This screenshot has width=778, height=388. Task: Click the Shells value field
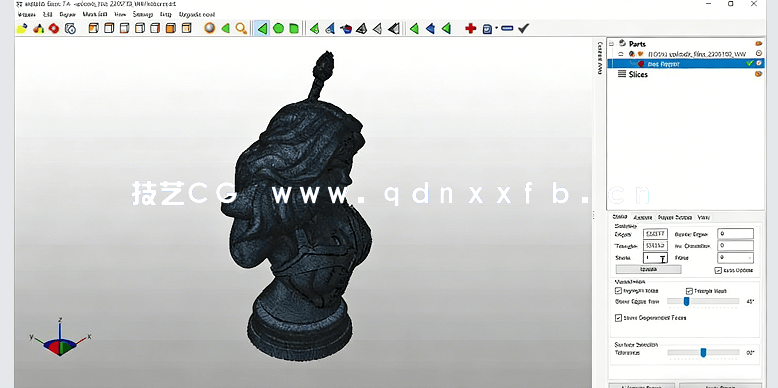[655, 258]
